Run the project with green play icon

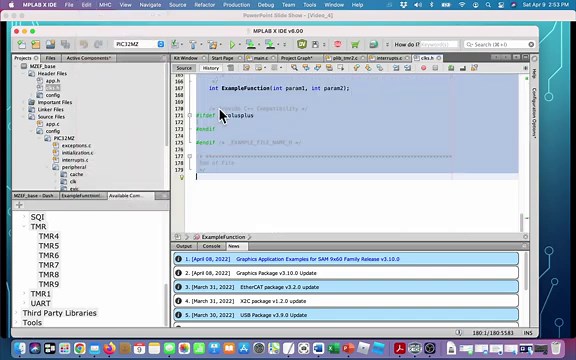point(232,44)
